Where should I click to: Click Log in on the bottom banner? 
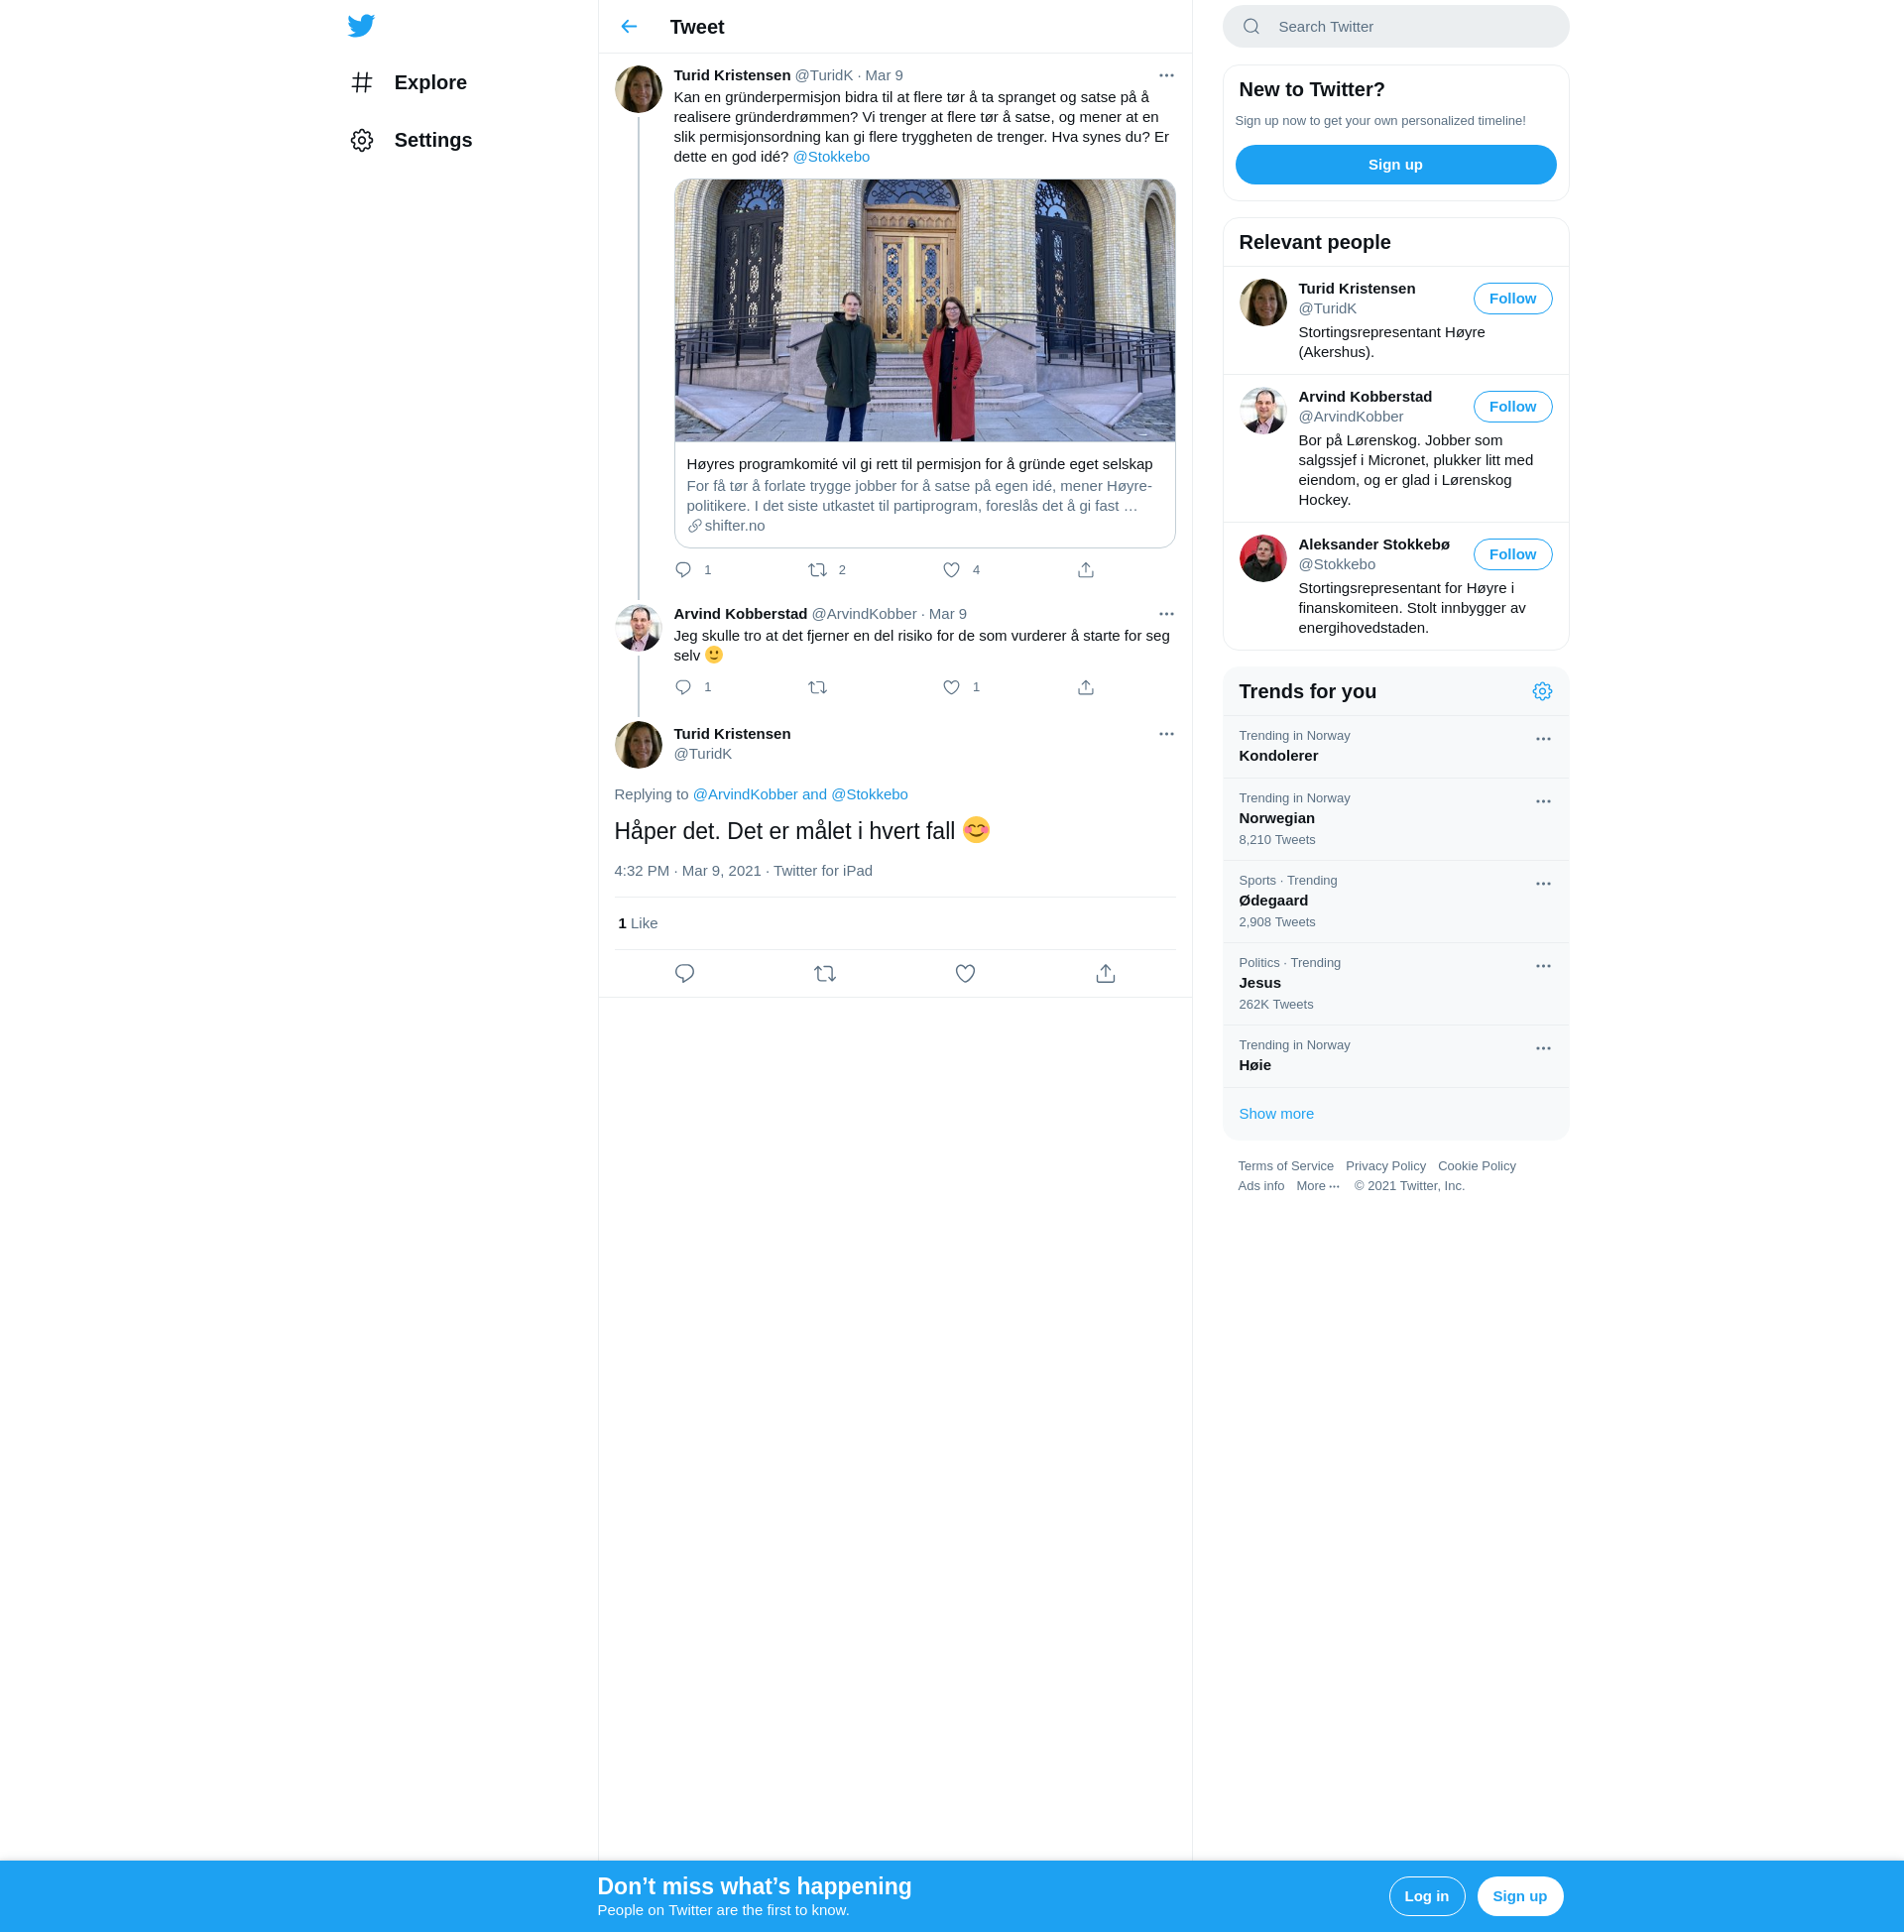(1426, 1897)
